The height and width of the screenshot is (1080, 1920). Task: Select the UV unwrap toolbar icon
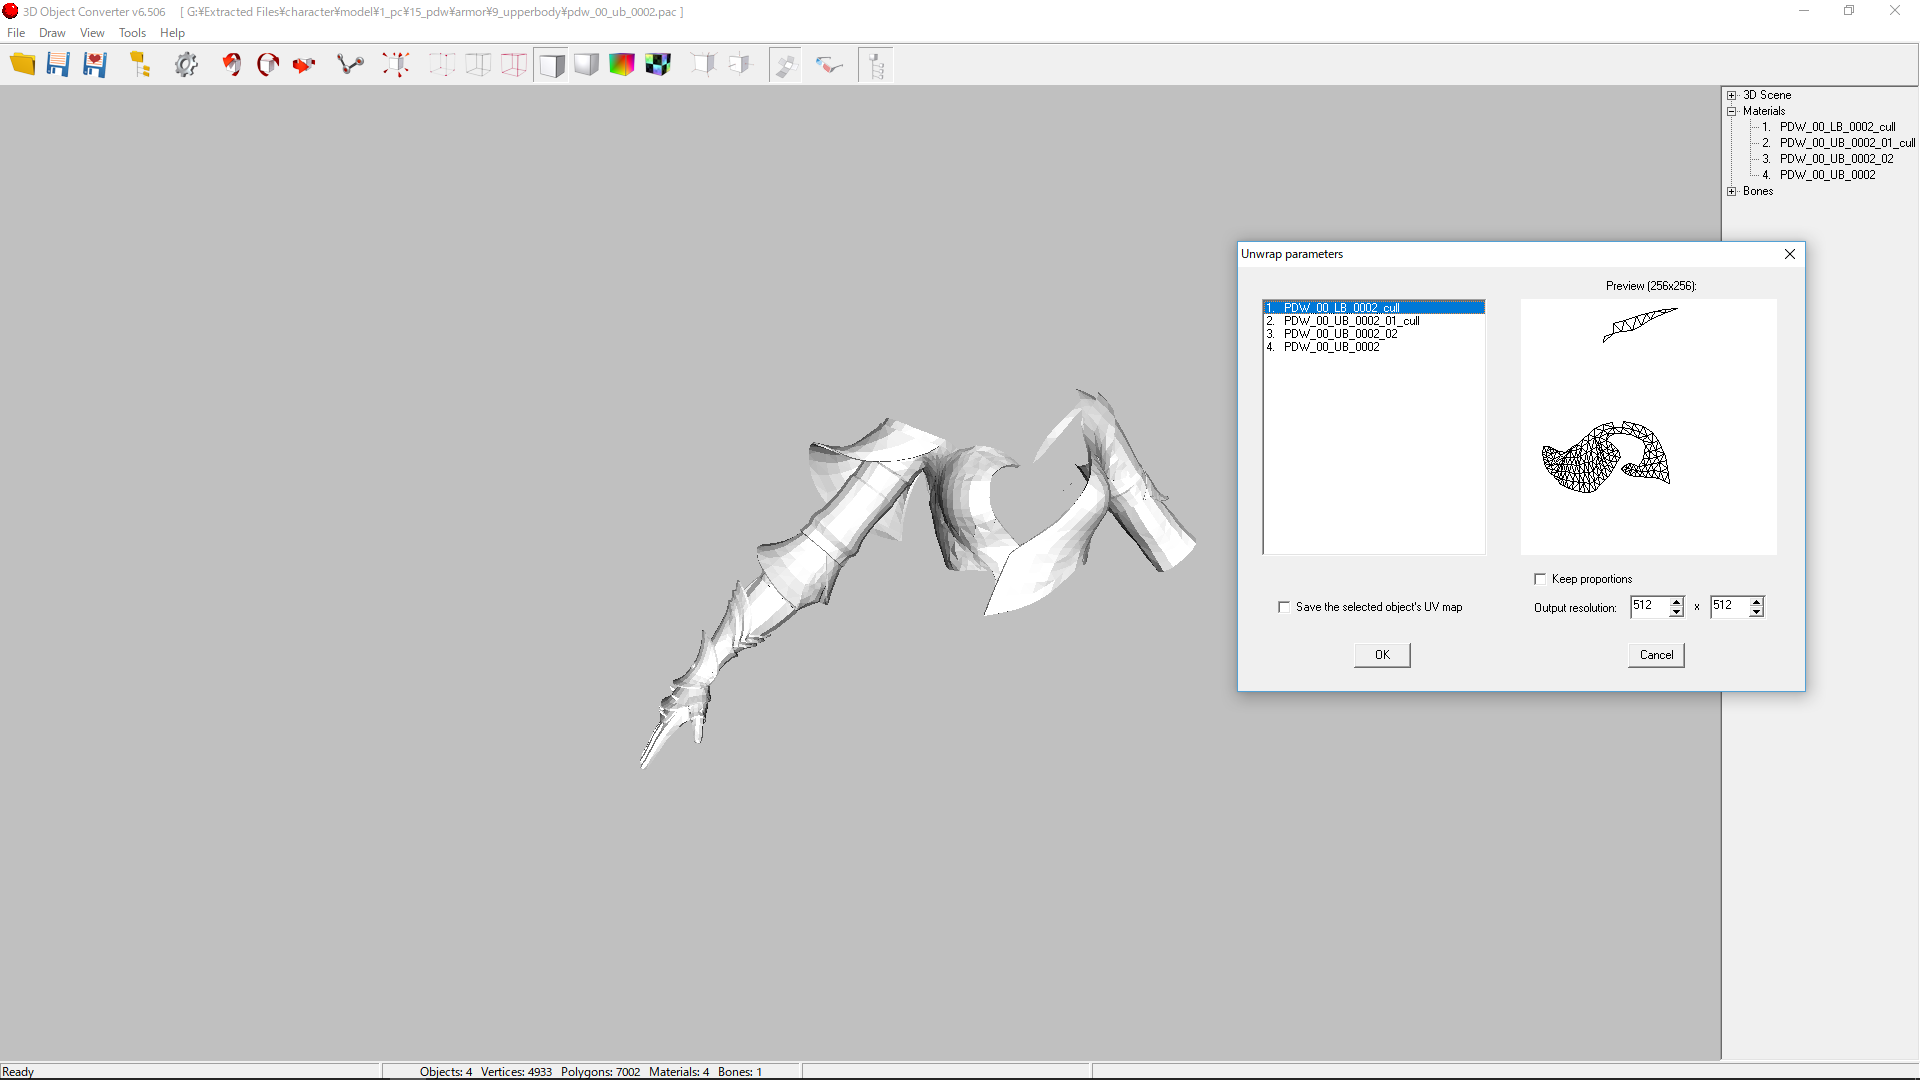click(x=785, y=65)
